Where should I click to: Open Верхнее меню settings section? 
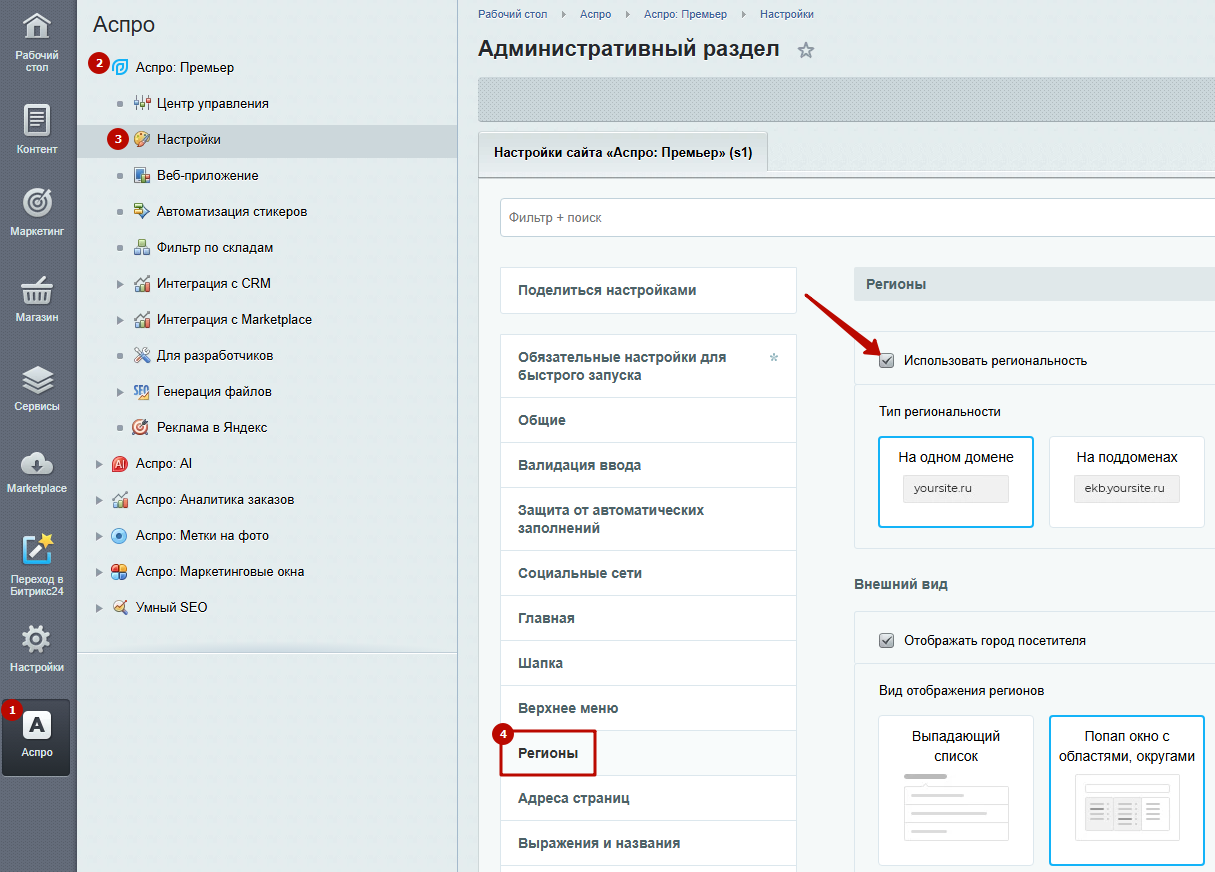tap(648, 708)
